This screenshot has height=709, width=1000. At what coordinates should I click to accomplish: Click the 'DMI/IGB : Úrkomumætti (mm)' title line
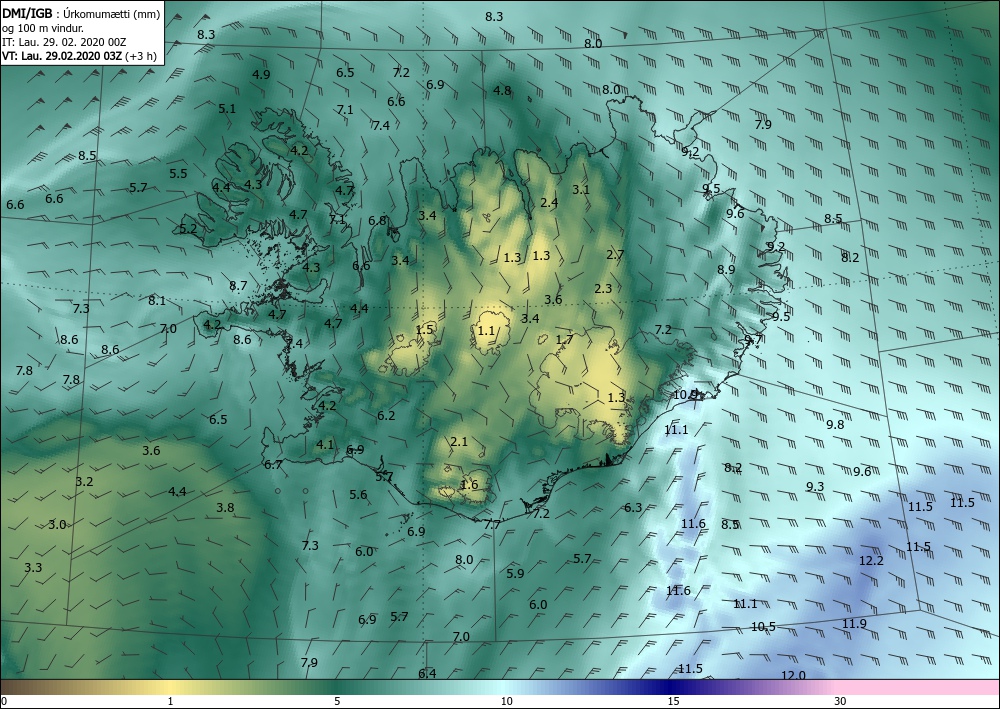pyautogui.click(x=81, y=14)
